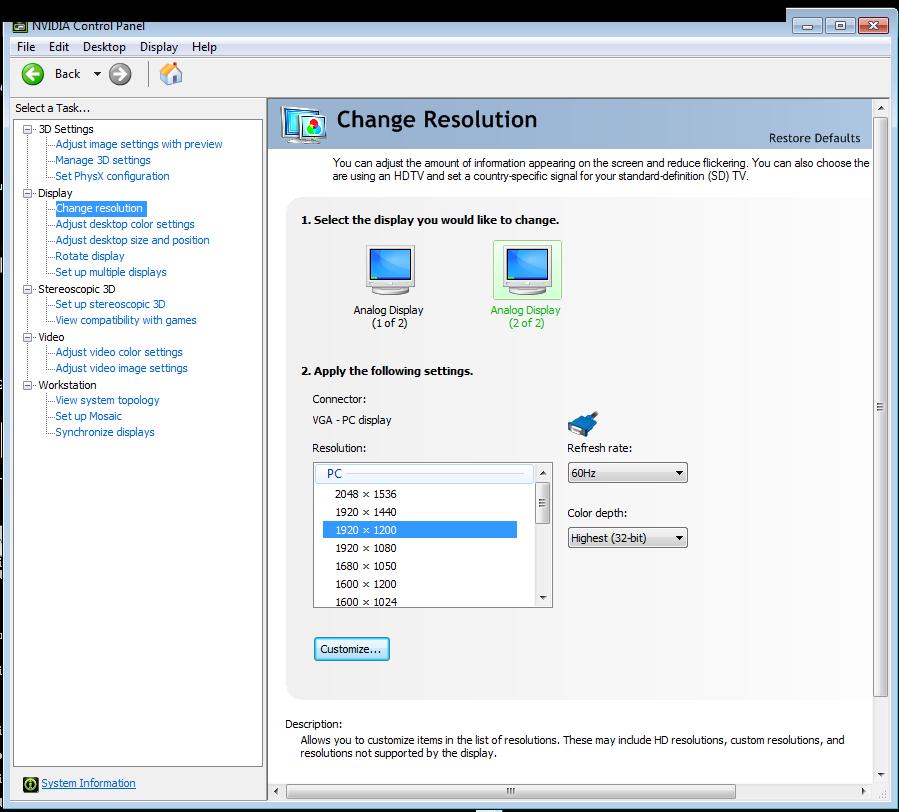
Task: Open the File menu
Action: (26, 47)
